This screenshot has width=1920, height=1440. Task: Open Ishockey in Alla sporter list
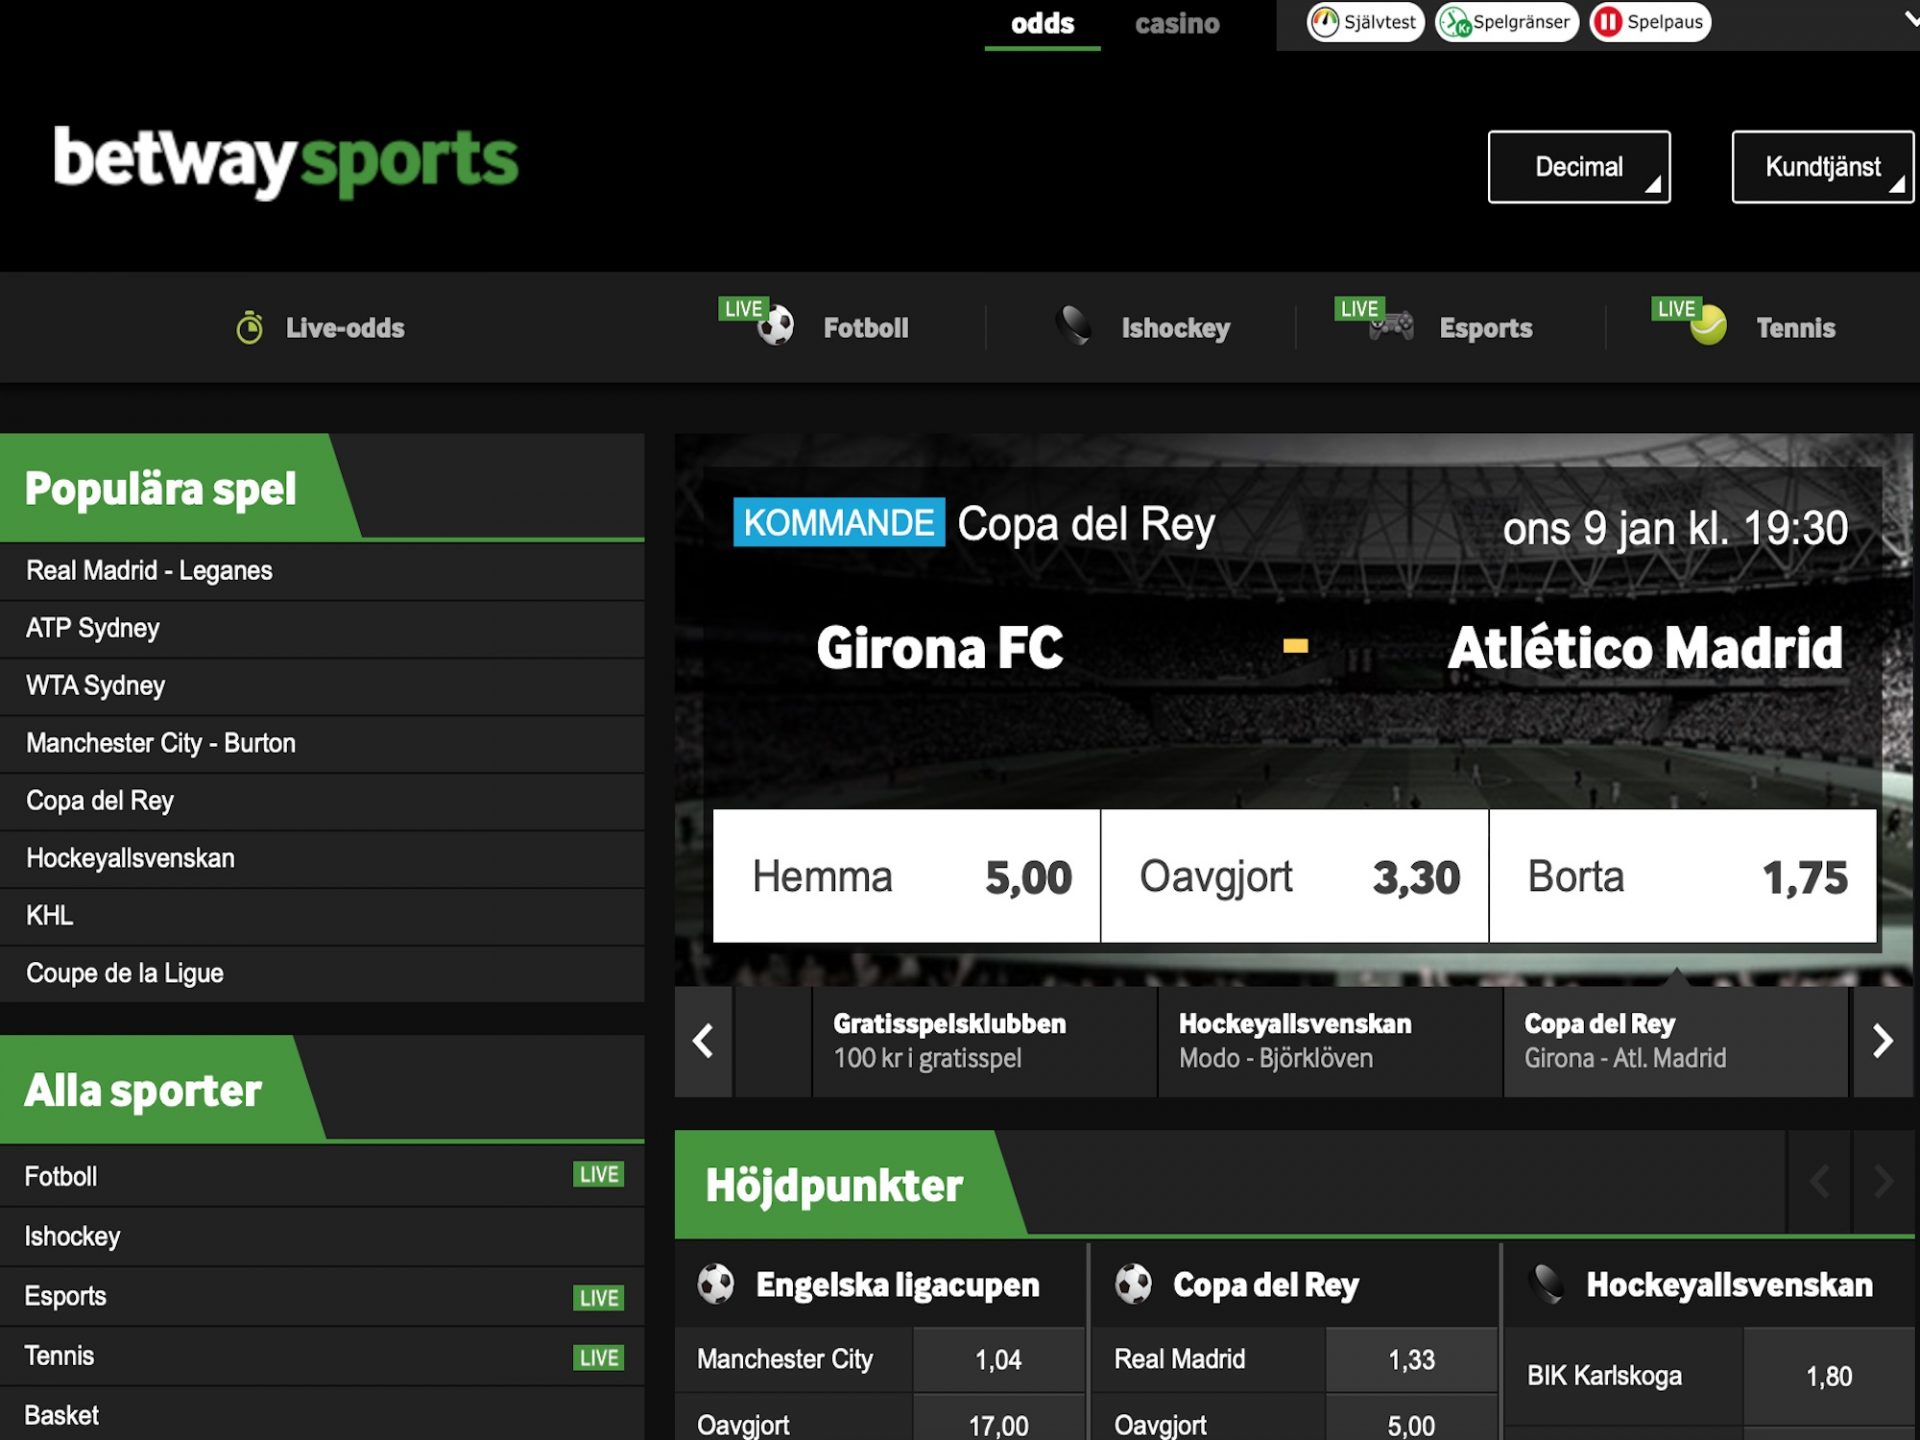322,1237
